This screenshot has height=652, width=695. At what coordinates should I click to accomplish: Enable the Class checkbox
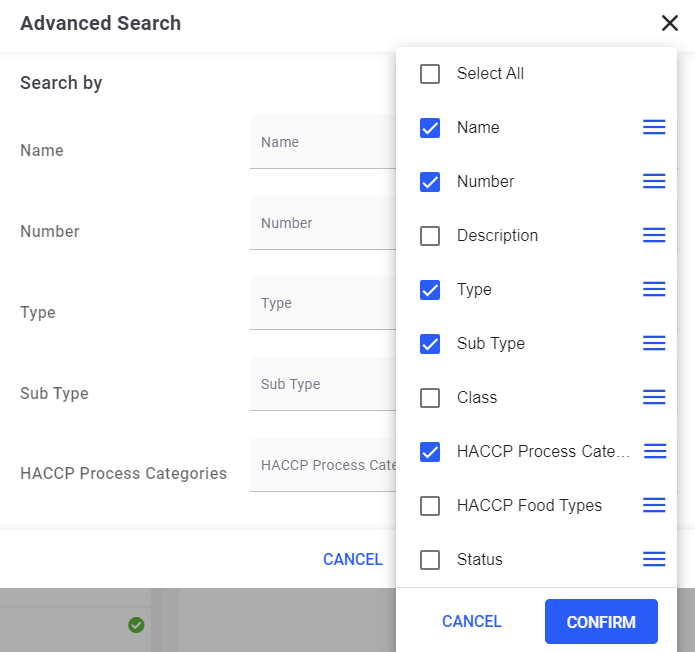pos(429,398)
